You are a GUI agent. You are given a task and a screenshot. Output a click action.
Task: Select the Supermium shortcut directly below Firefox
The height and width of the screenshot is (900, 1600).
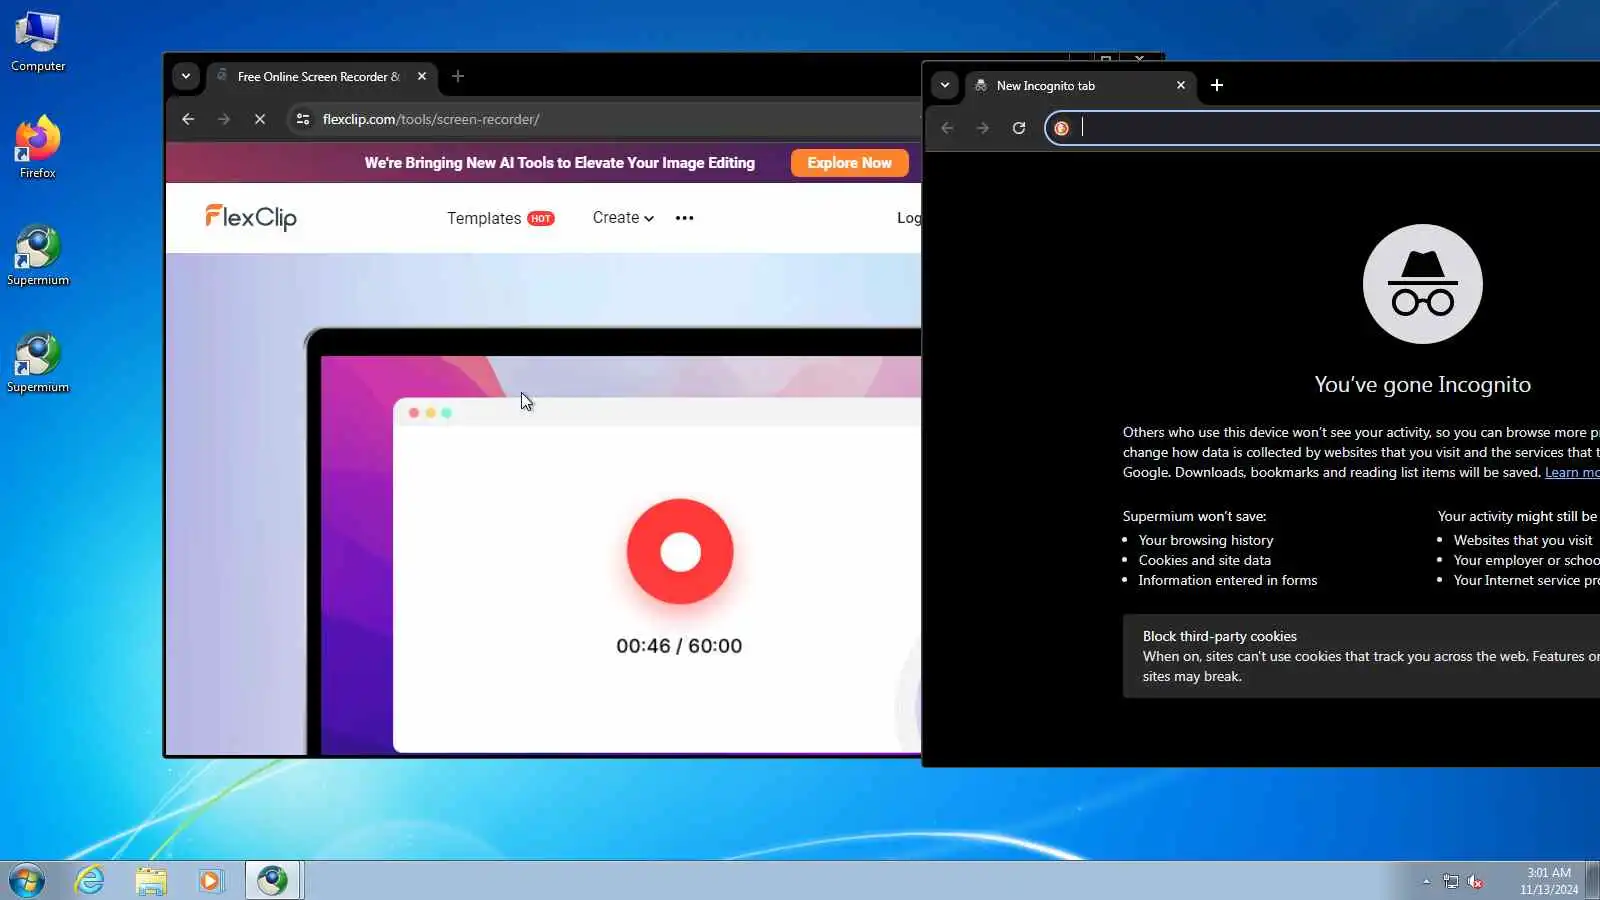coord(38,255)
